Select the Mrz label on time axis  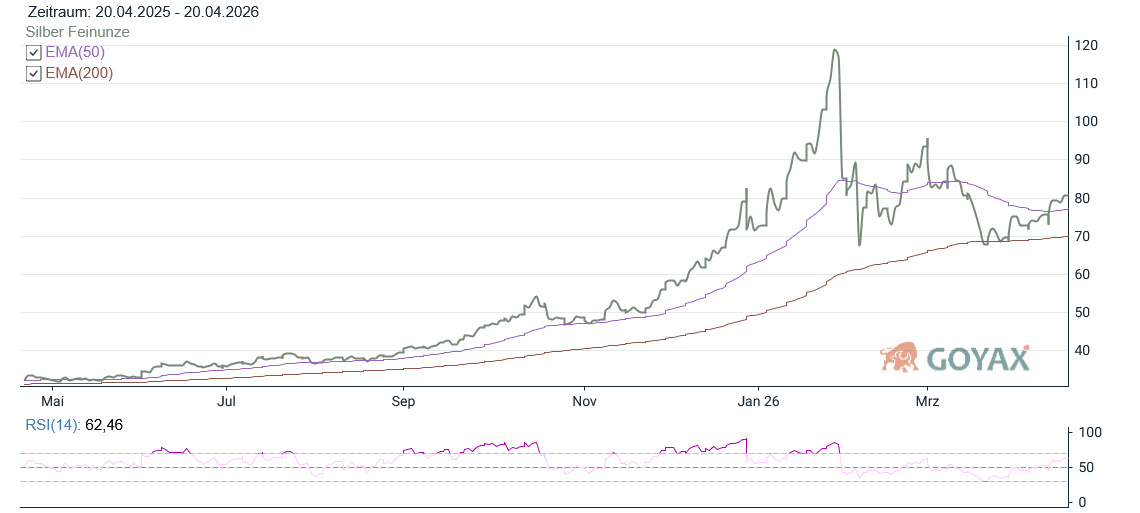click(x=927, y=401)
